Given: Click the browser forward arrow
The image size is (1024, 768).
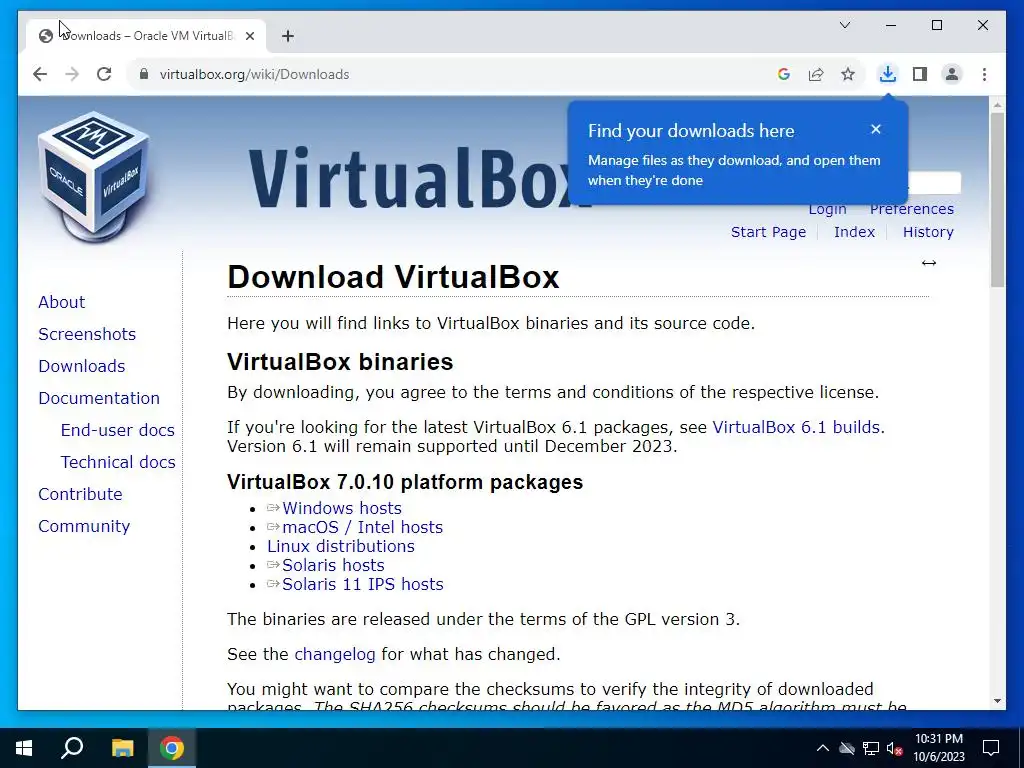Looking at the screenshot, I should (72, 74).
